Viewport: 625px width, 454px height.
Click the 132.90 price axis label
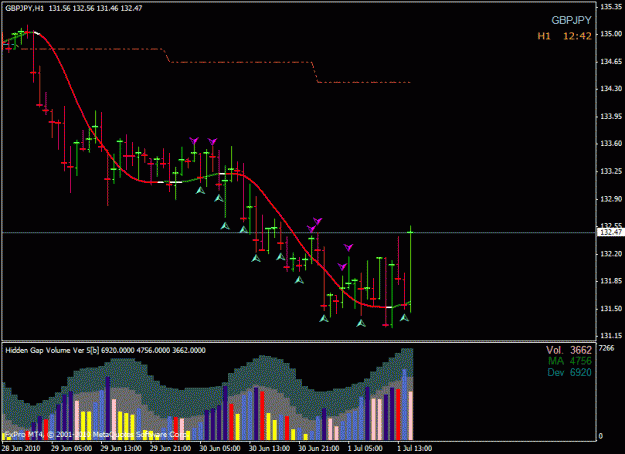(611, 199)
